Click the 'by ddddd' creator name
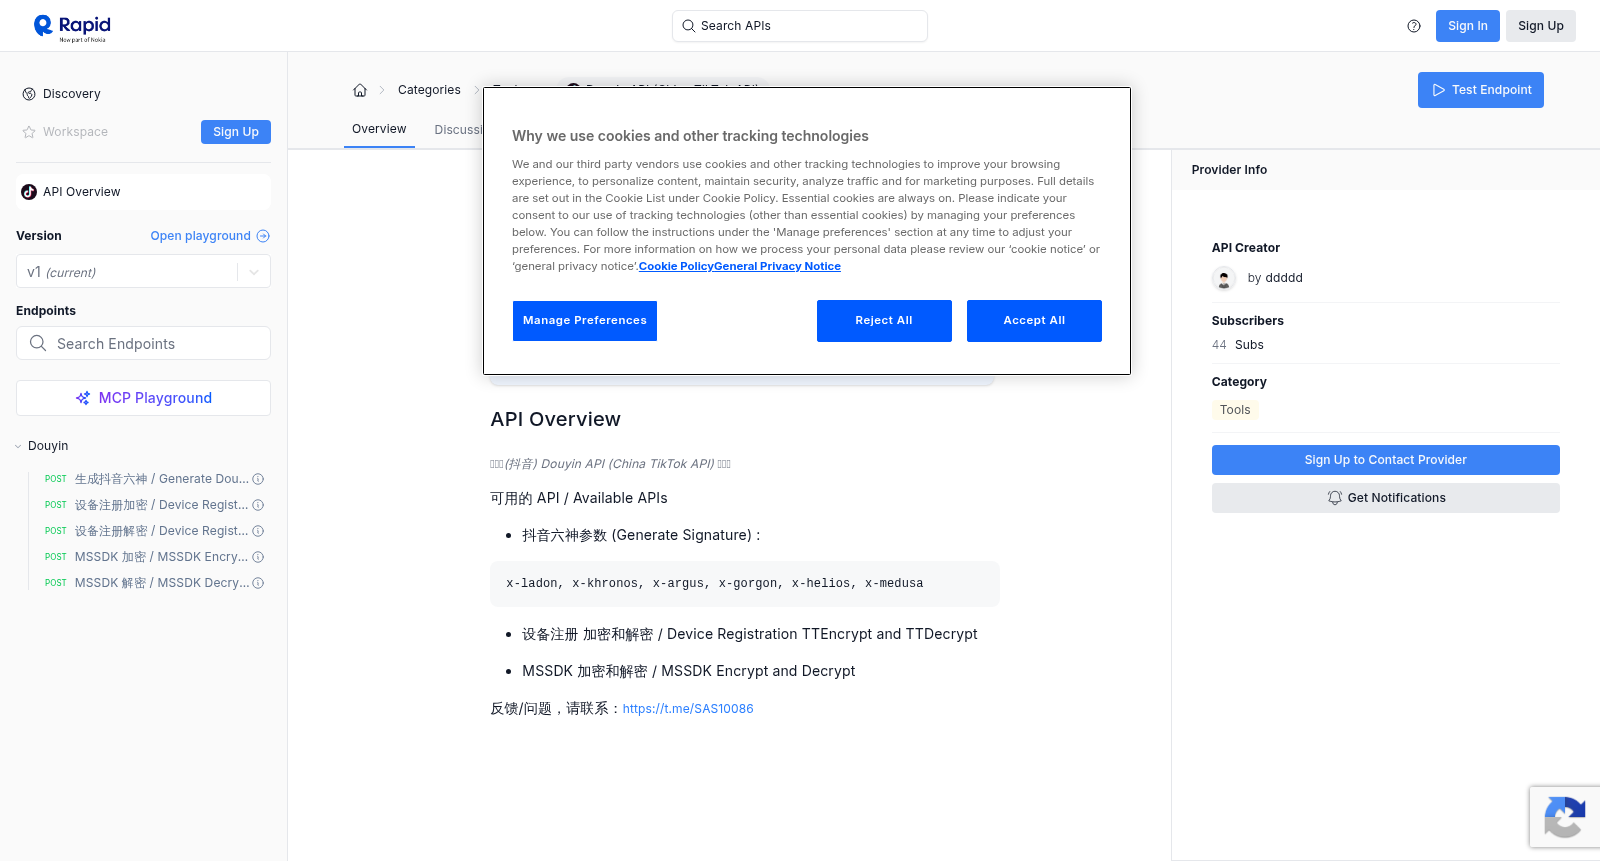Viewport: 1600px width, 861px height. (x=1275, y=278)
